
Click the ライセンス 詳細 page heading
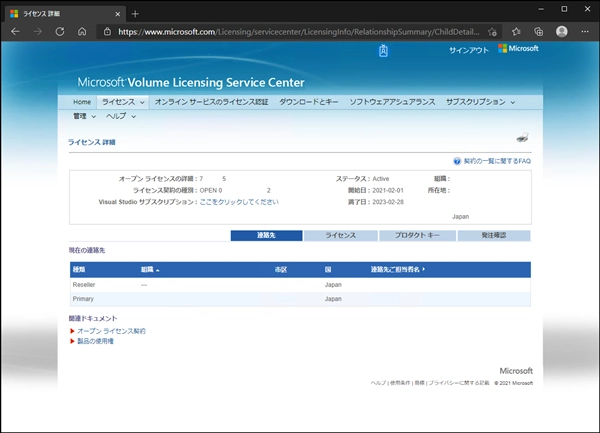point(92,142)
